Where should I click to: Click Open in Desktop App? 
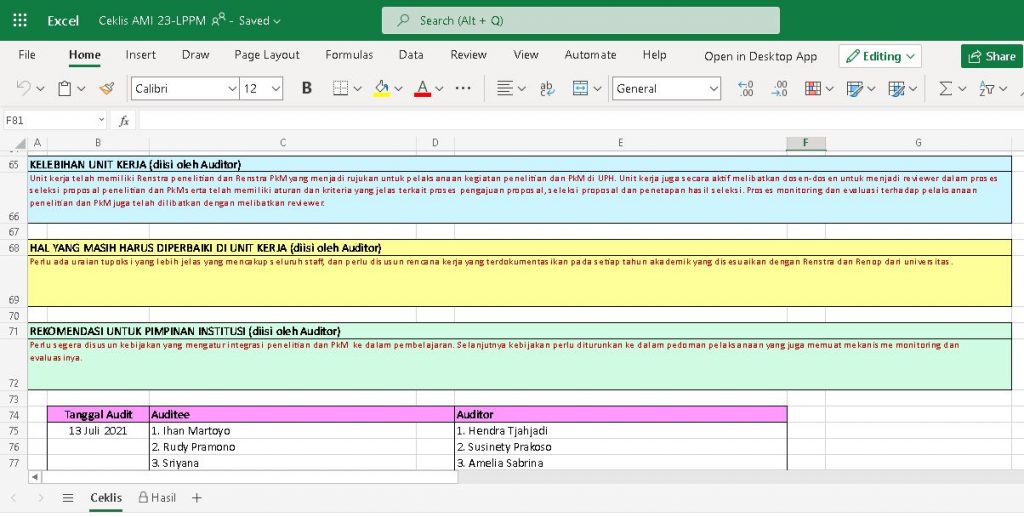[760, 56]
